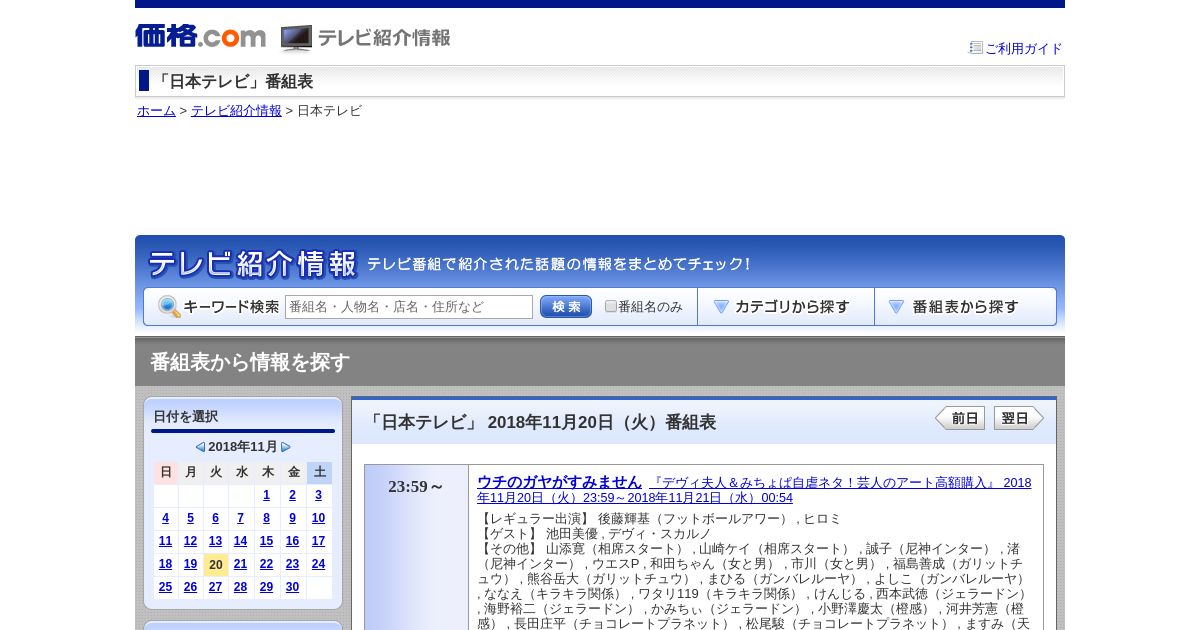Select November 8 in calendar
Image resolution: width=1200 pixels, height=630 pixels.
267,518
